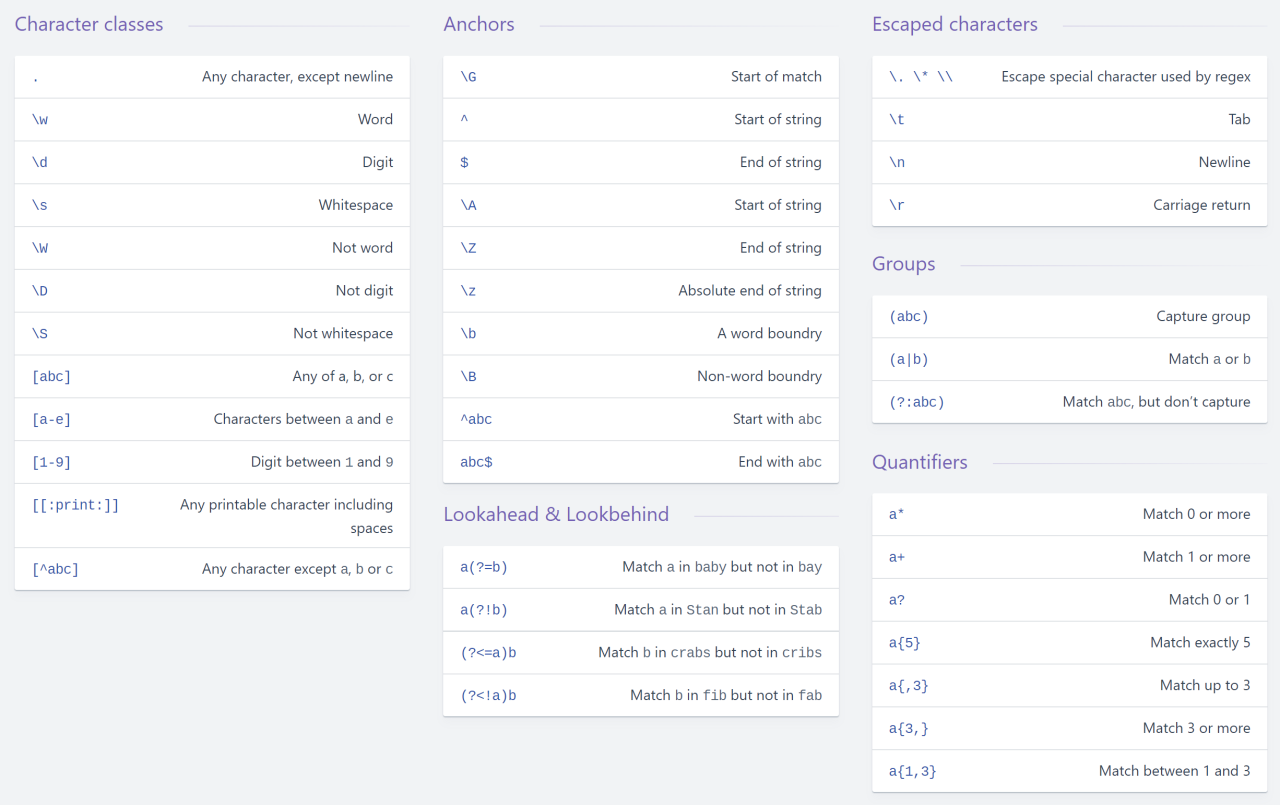Click the Escaped characters heading

tap(954, 25)
